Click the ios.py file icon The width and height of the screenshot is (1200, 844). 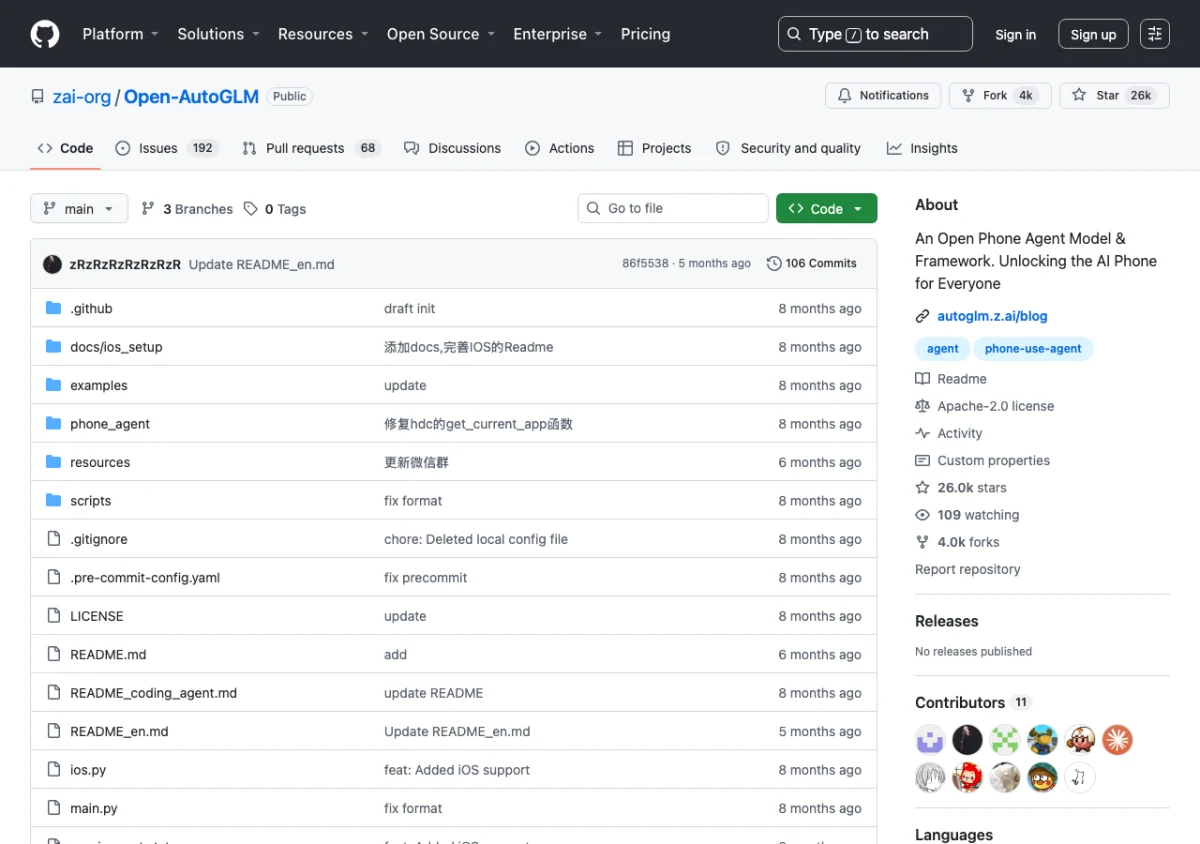pyautogui.click(x=54, y=770)
